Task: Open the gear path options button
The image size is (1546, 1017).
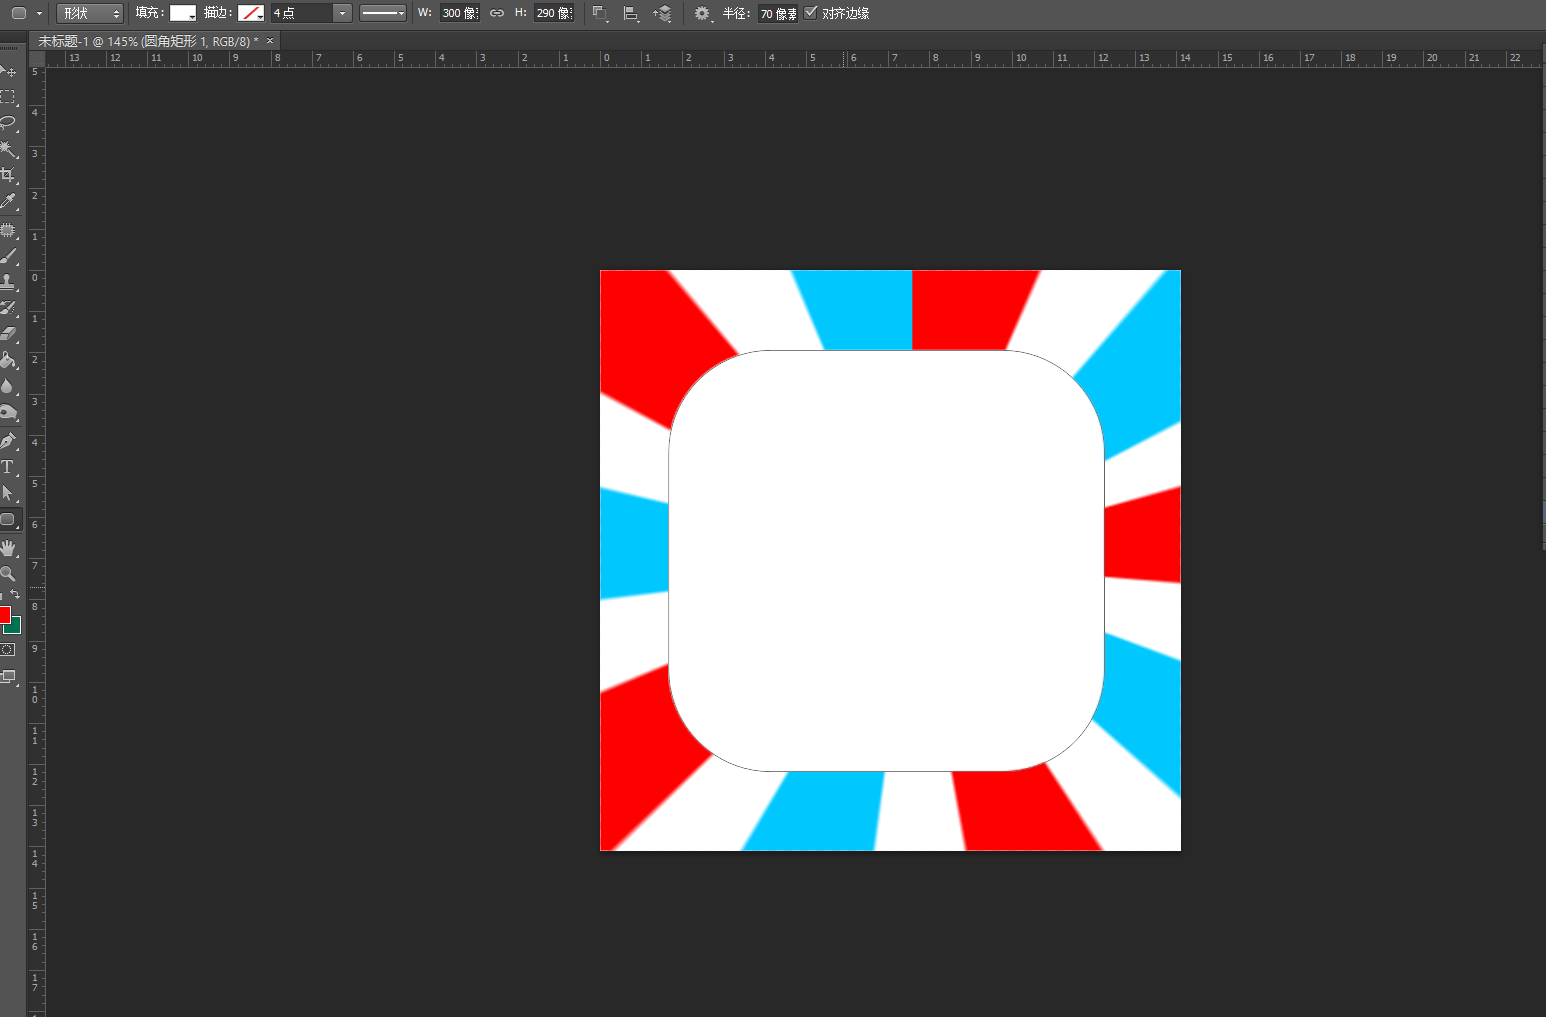Action: click(702, 13)
